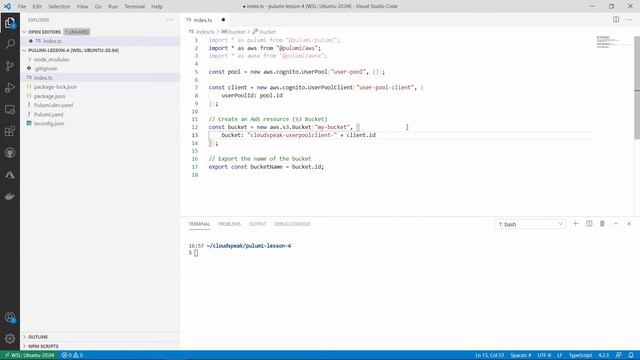Kill the terminal with trash icon
Viewport: 640px width, 360px height.
coord(602,224)
